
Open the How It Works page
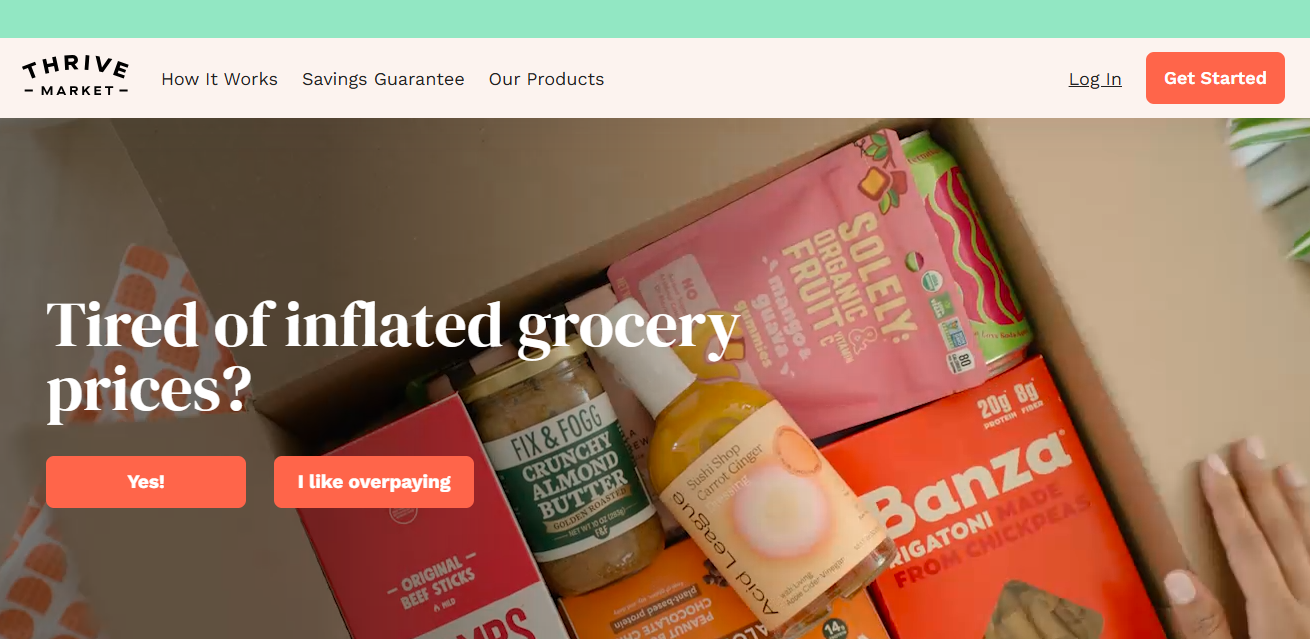pos(219,79)
